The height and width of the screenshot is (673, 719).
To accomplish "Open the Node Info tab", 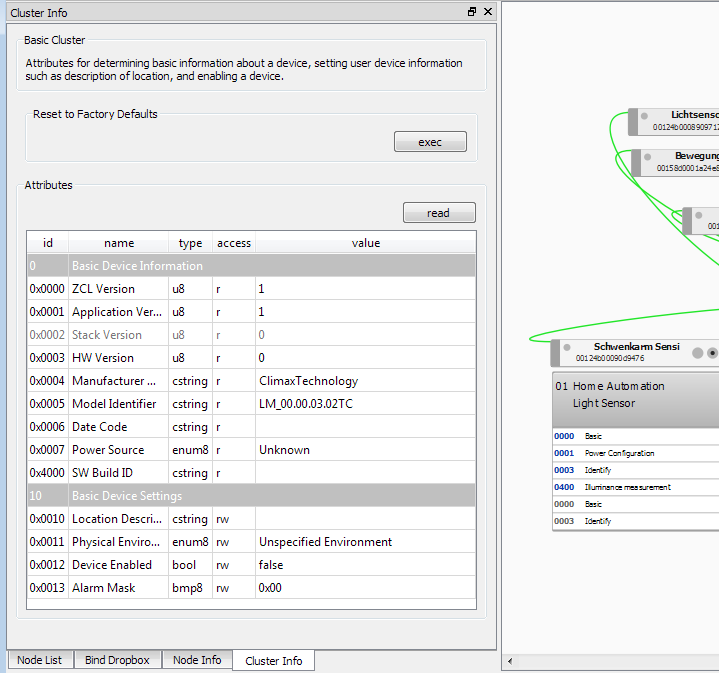I will pyautogui.click(x=197, y=660).
